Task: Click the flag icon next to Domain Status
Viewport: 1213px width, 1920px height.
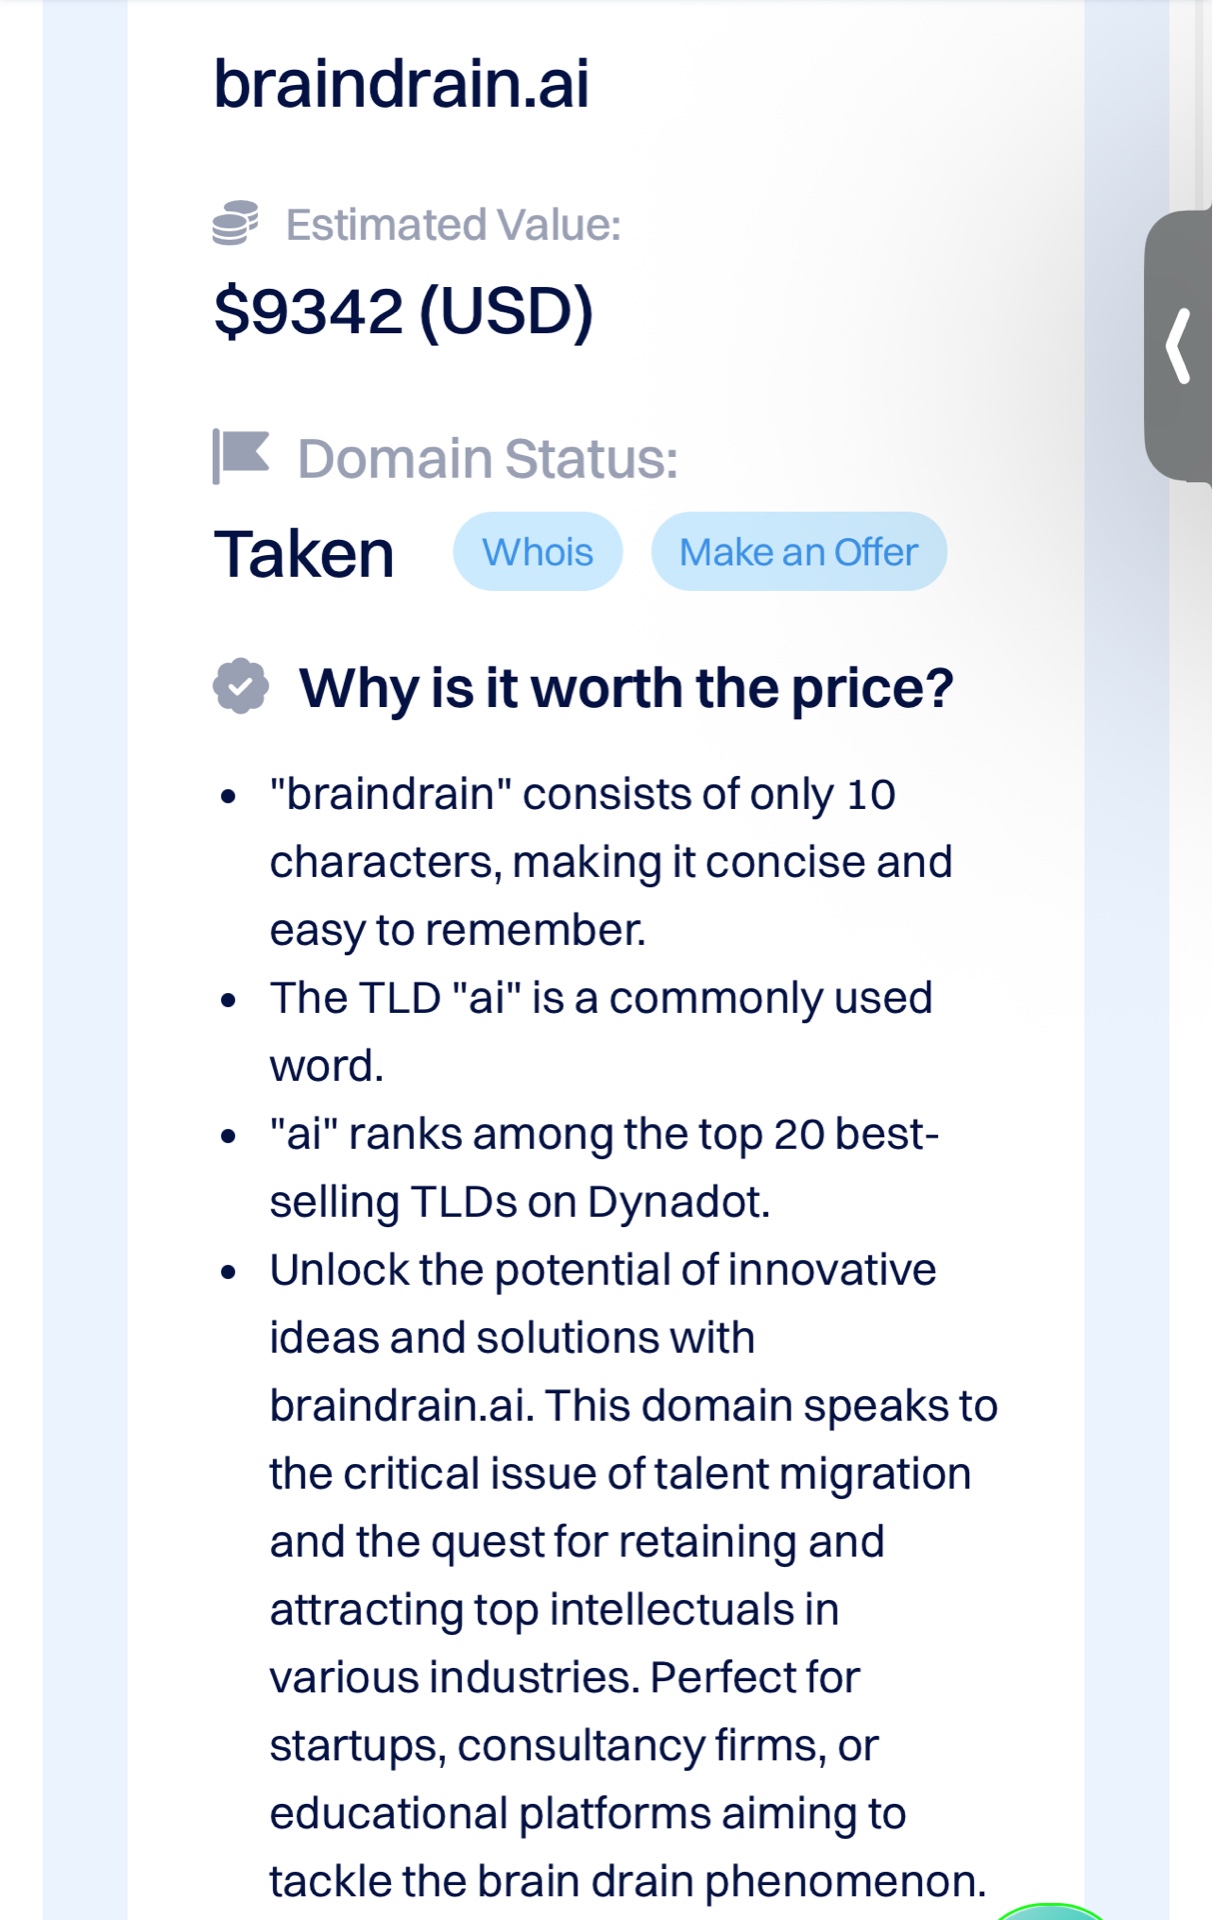Action: tap(241, 456)
